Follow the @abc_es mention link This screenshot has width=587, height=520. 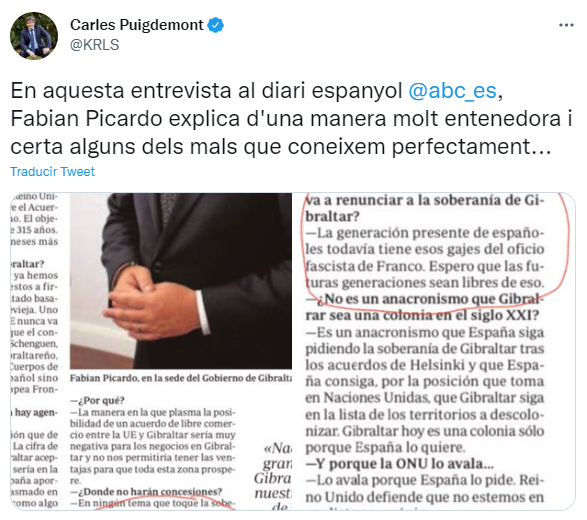tap(452, 91)
